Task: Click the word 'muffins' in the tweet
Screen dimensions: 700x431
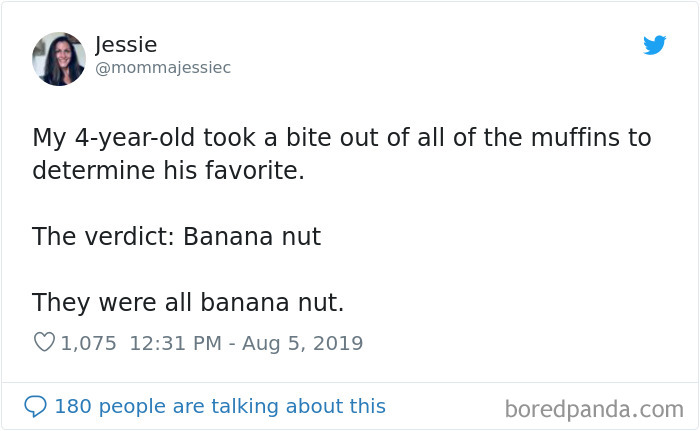Action: 558,138
